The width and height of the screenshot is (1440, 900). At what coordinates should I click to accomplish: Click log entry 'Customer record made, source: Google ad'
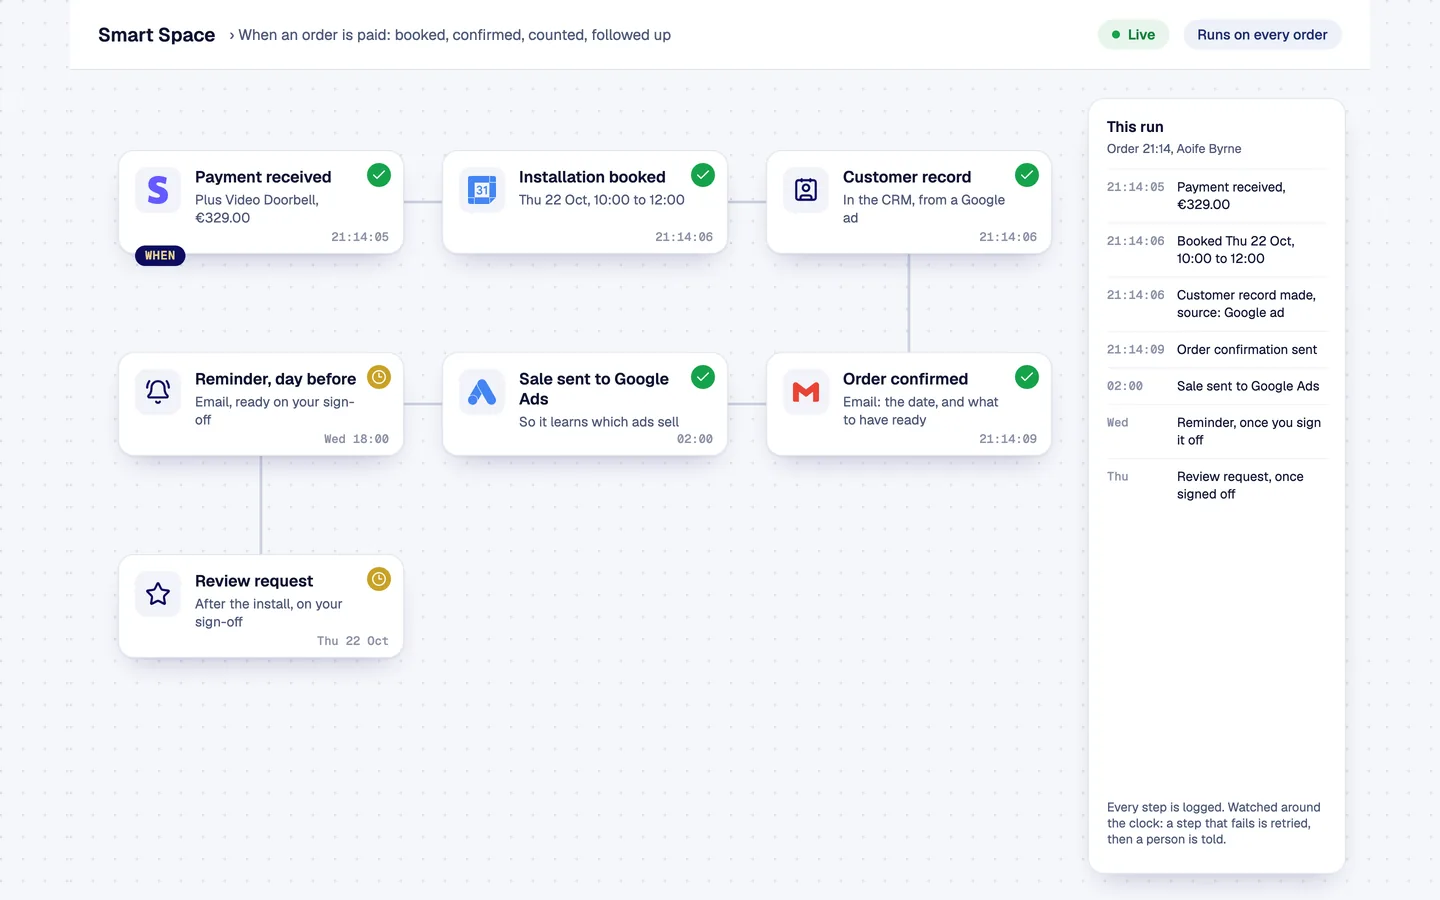(1217, 304)
